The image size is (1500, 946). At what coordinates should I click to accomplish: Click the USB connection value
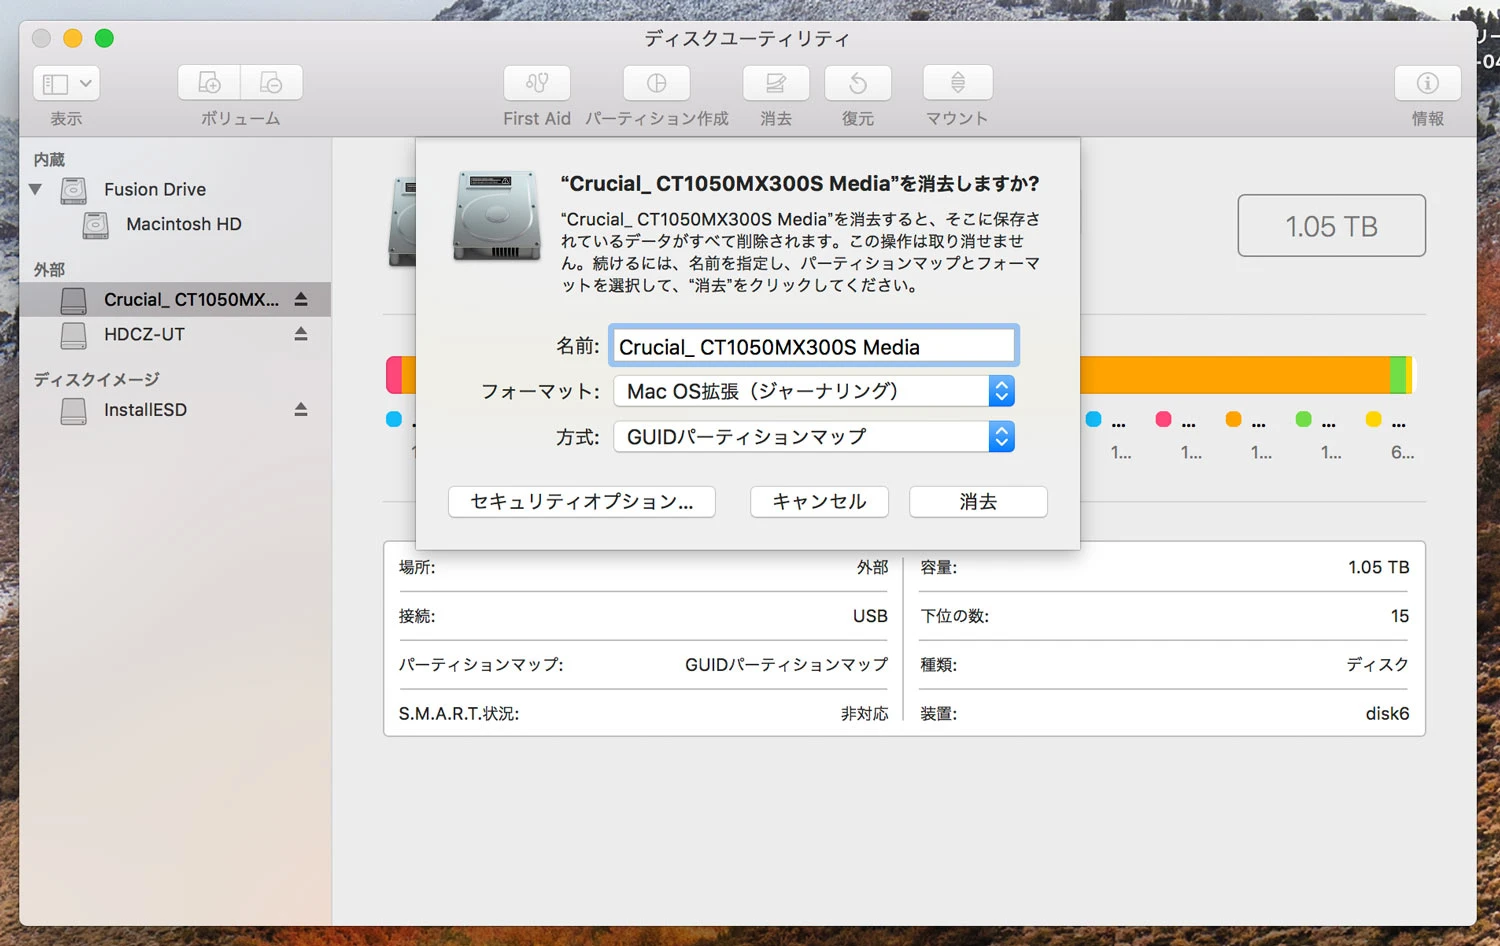click(870, 616)
